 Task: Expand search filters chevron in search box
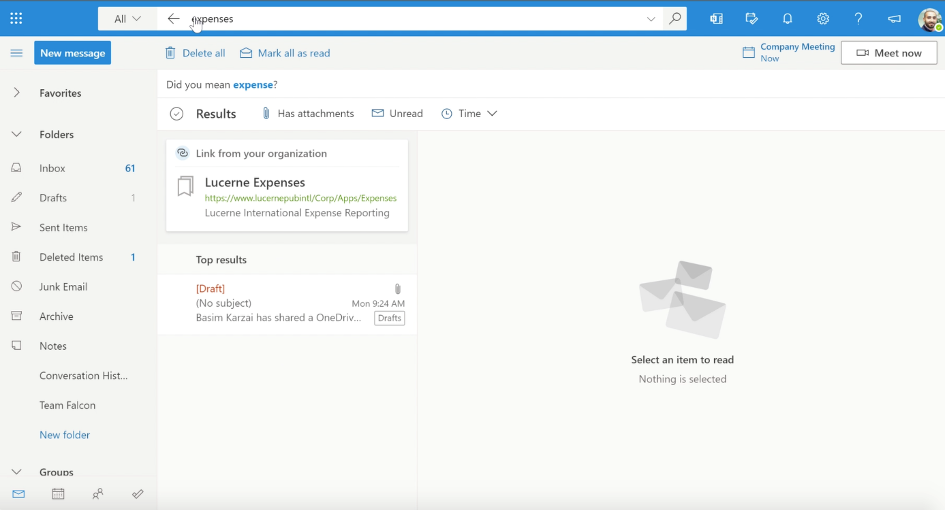click(651, 19)
